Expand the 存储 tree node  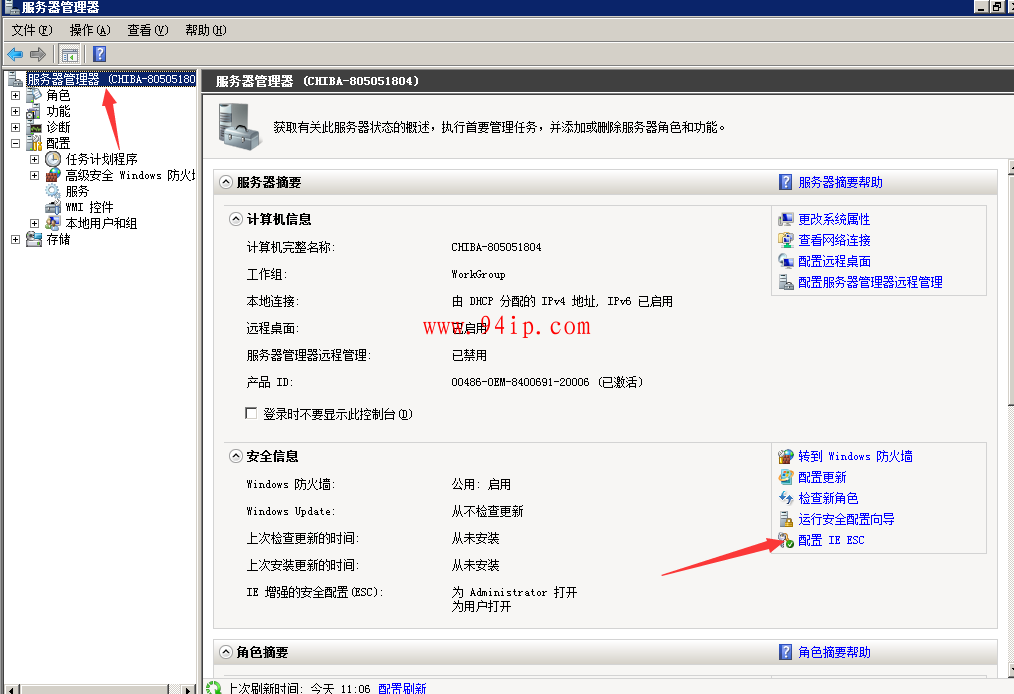click(16, 239)
